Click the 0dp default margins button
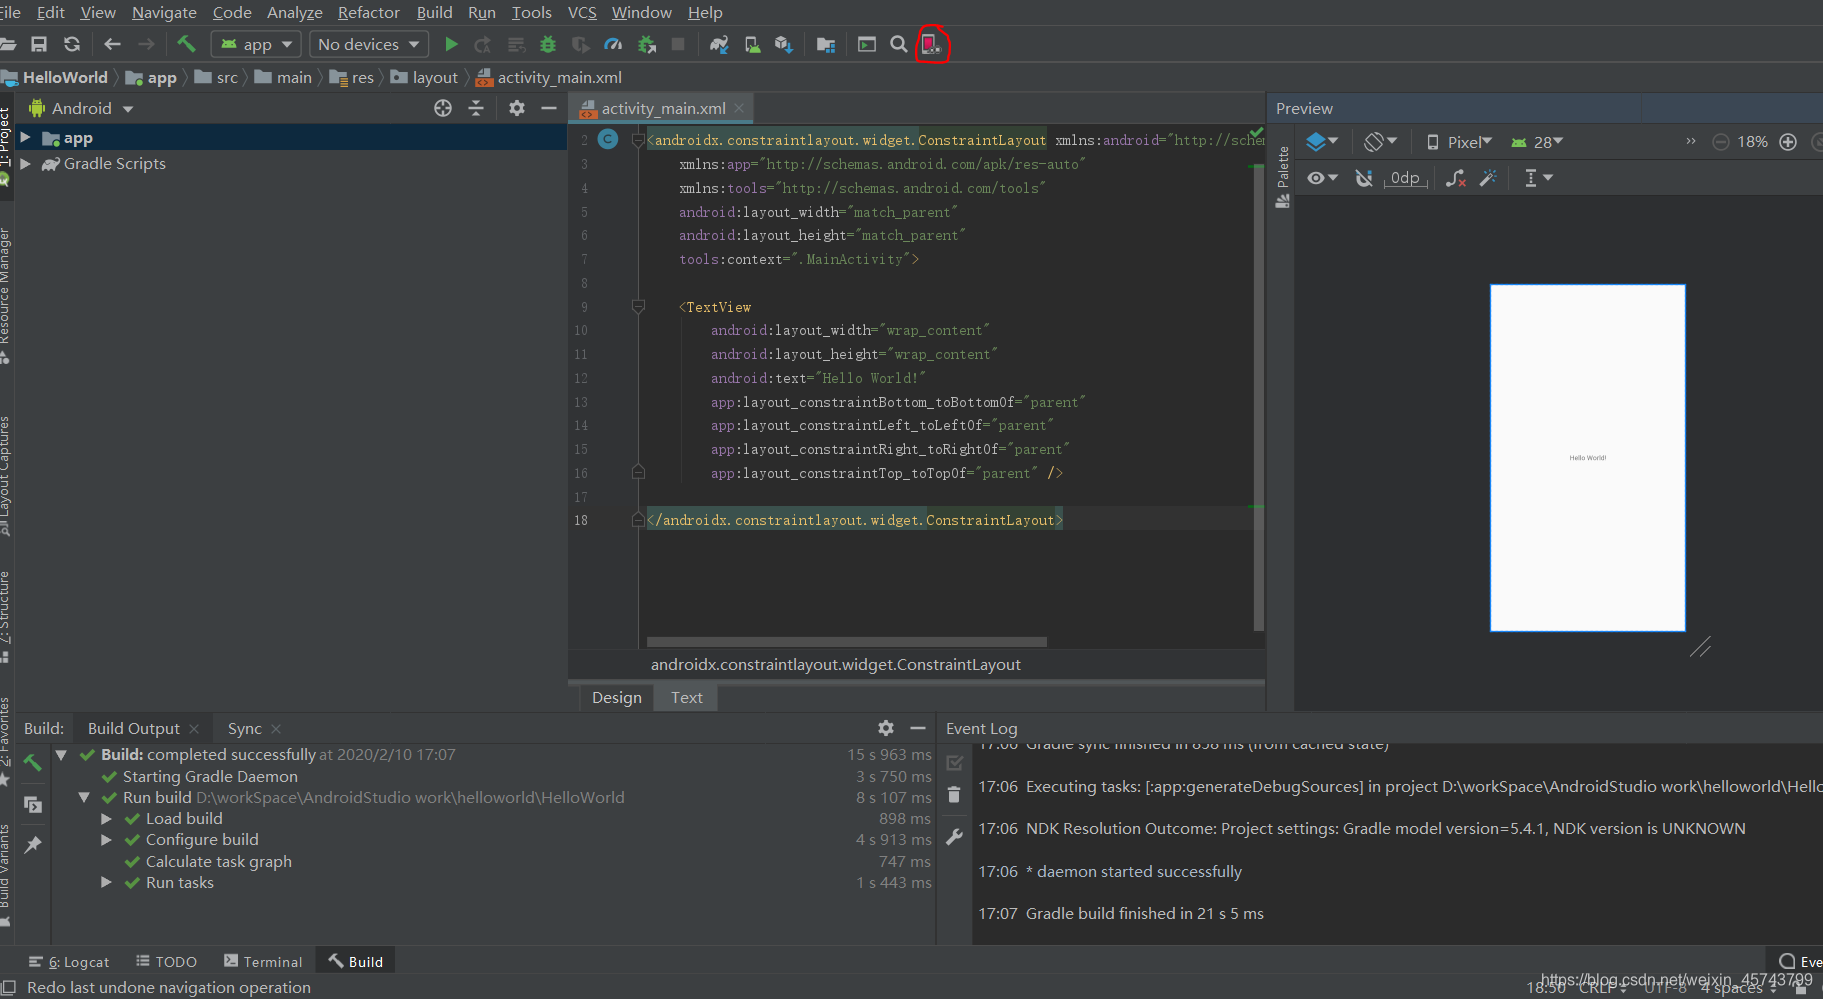 pos(1405,178)
